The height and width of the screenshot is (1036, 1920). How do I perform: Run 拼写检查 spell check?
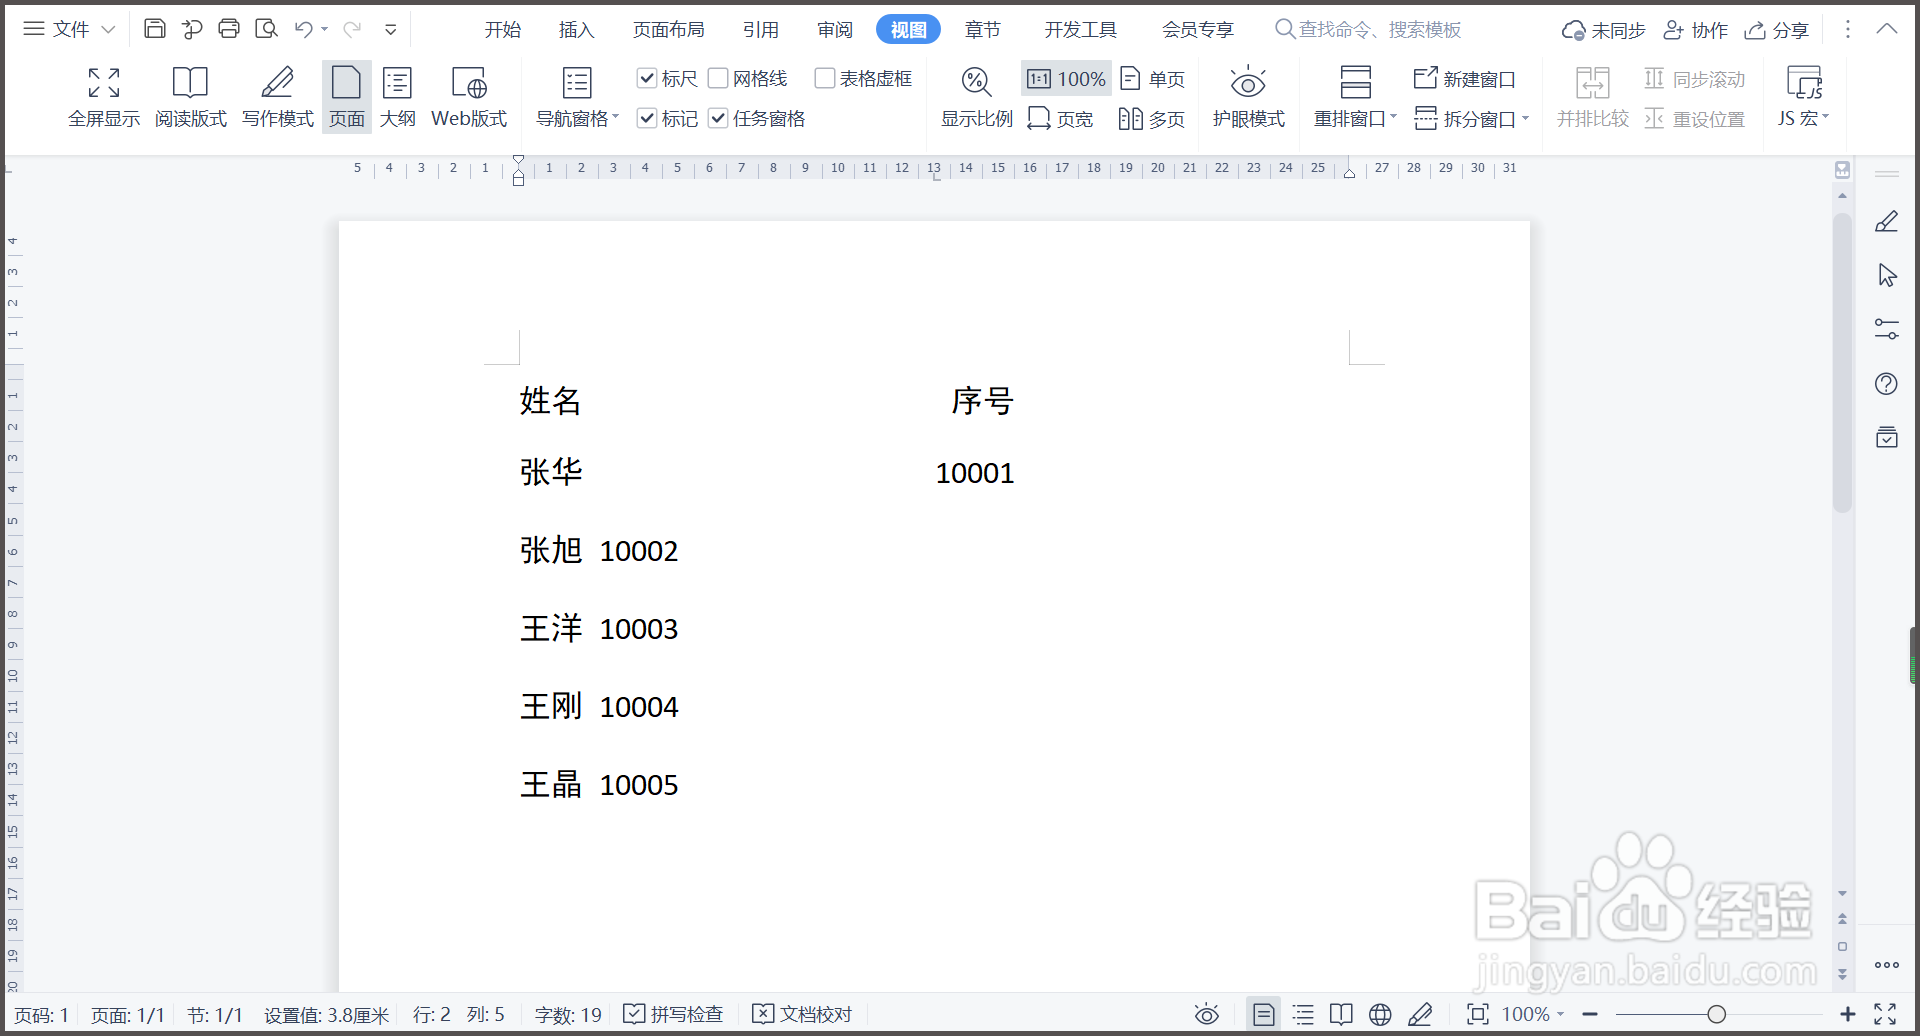[673, 1014]
